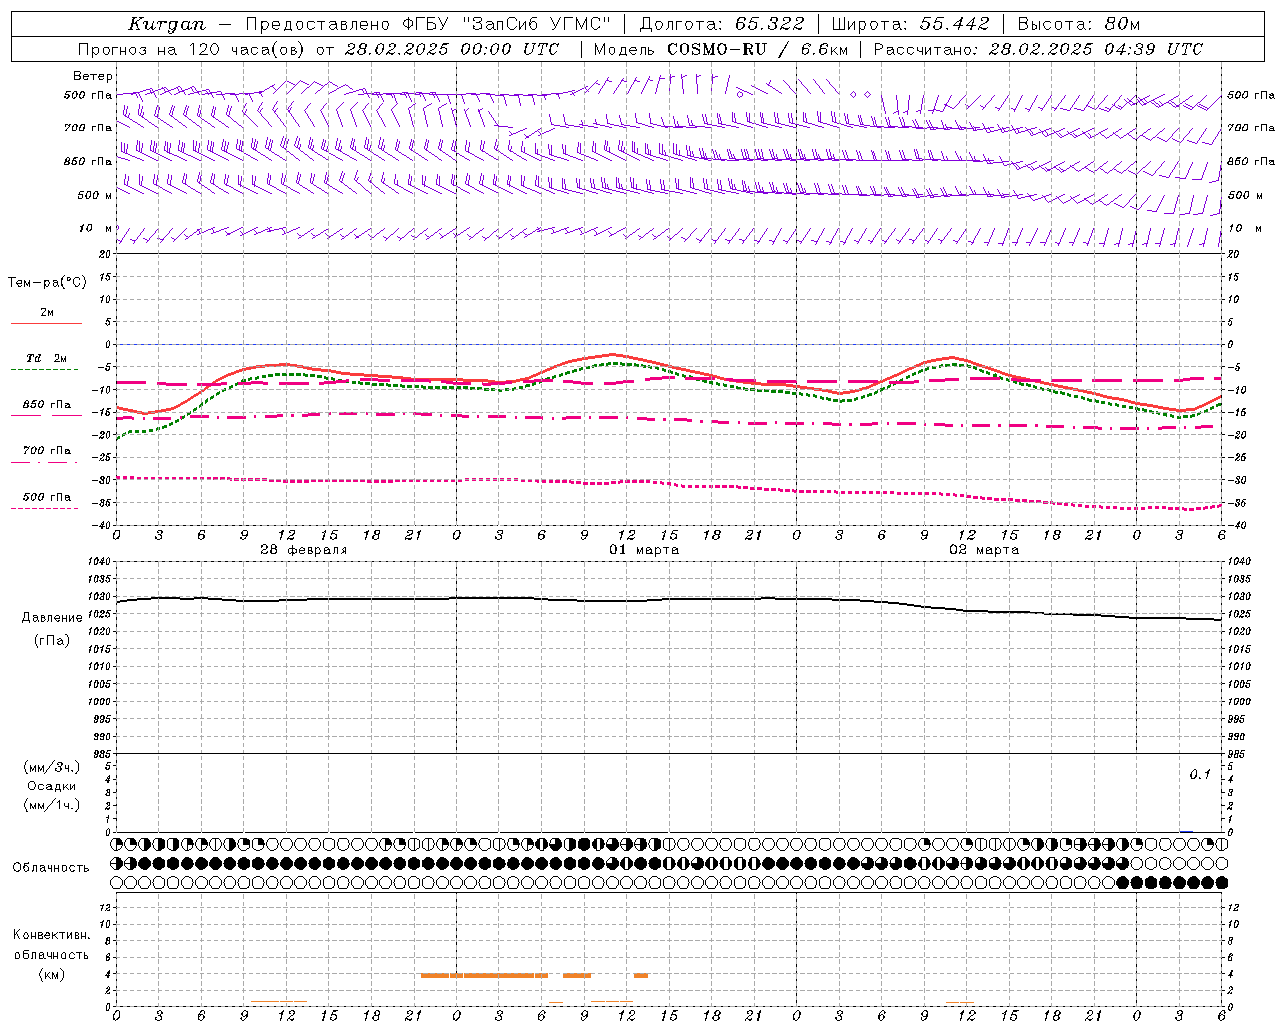Click the "Td 2м" dew point legend entry

coord(47,358)
